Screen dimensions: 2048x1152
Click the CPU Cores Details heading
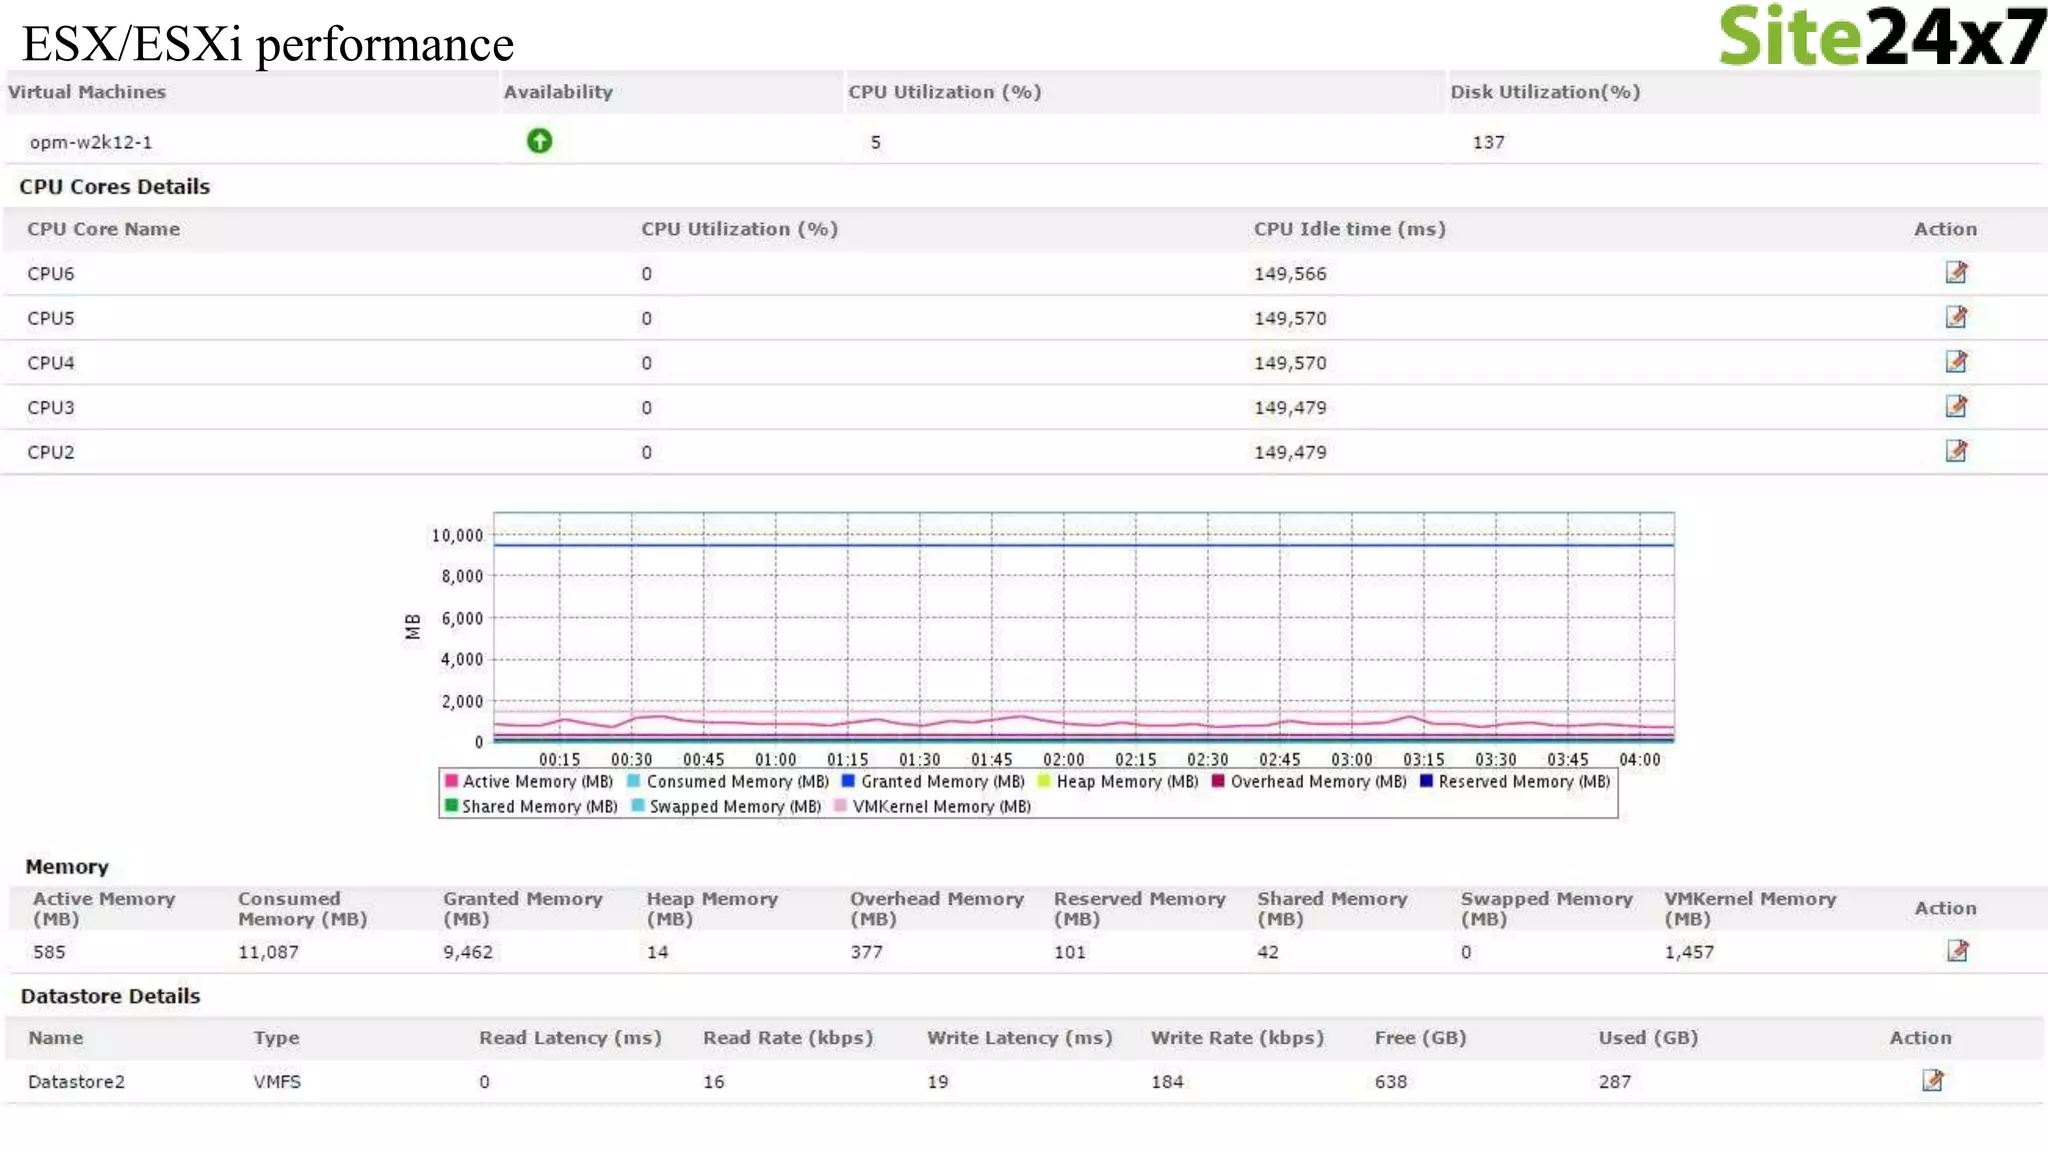coord(115,186)
